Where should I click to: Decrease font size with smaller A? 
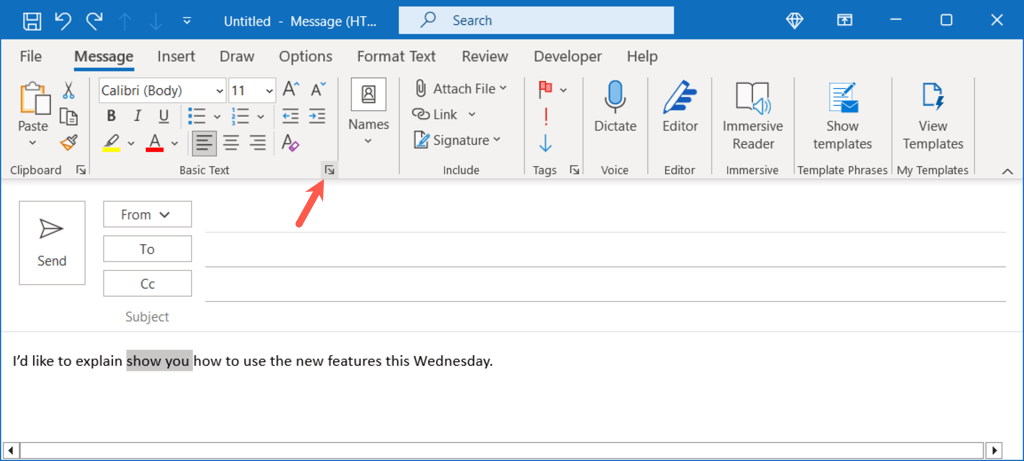click(318, 89)
